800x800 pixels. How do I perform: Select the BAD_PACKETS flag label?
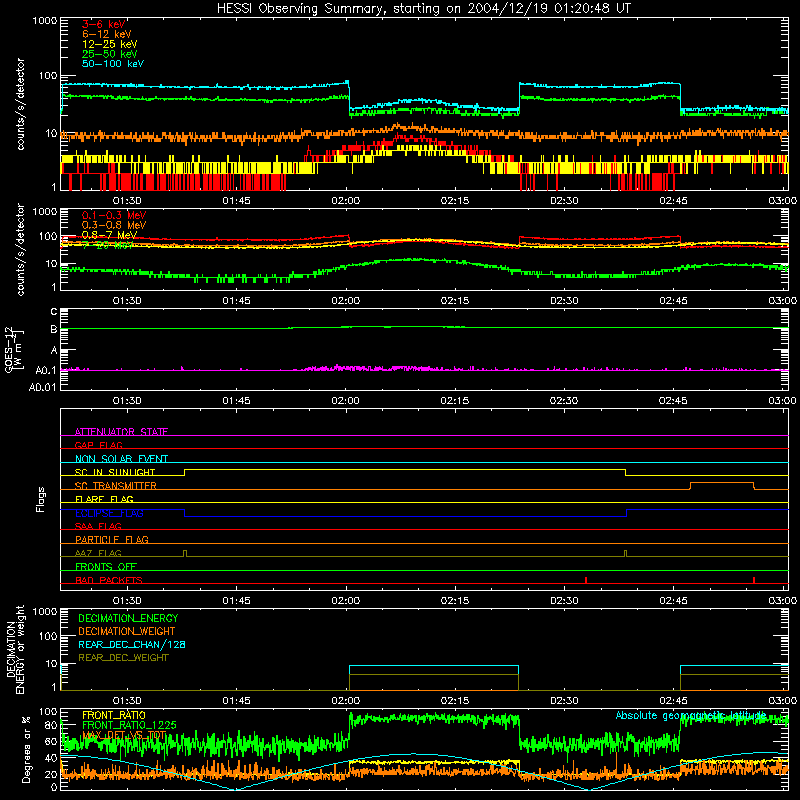coord(109,580)
